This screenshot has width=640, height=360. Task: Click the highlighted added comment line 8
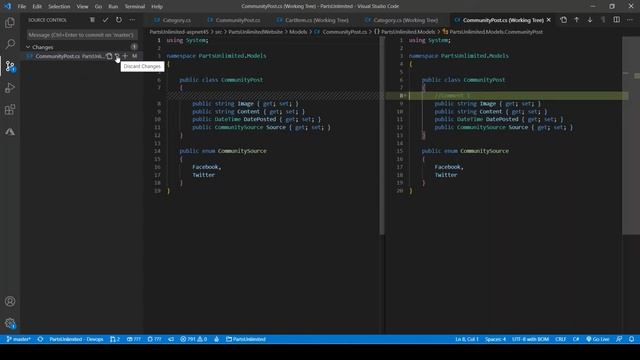[518, 96]
